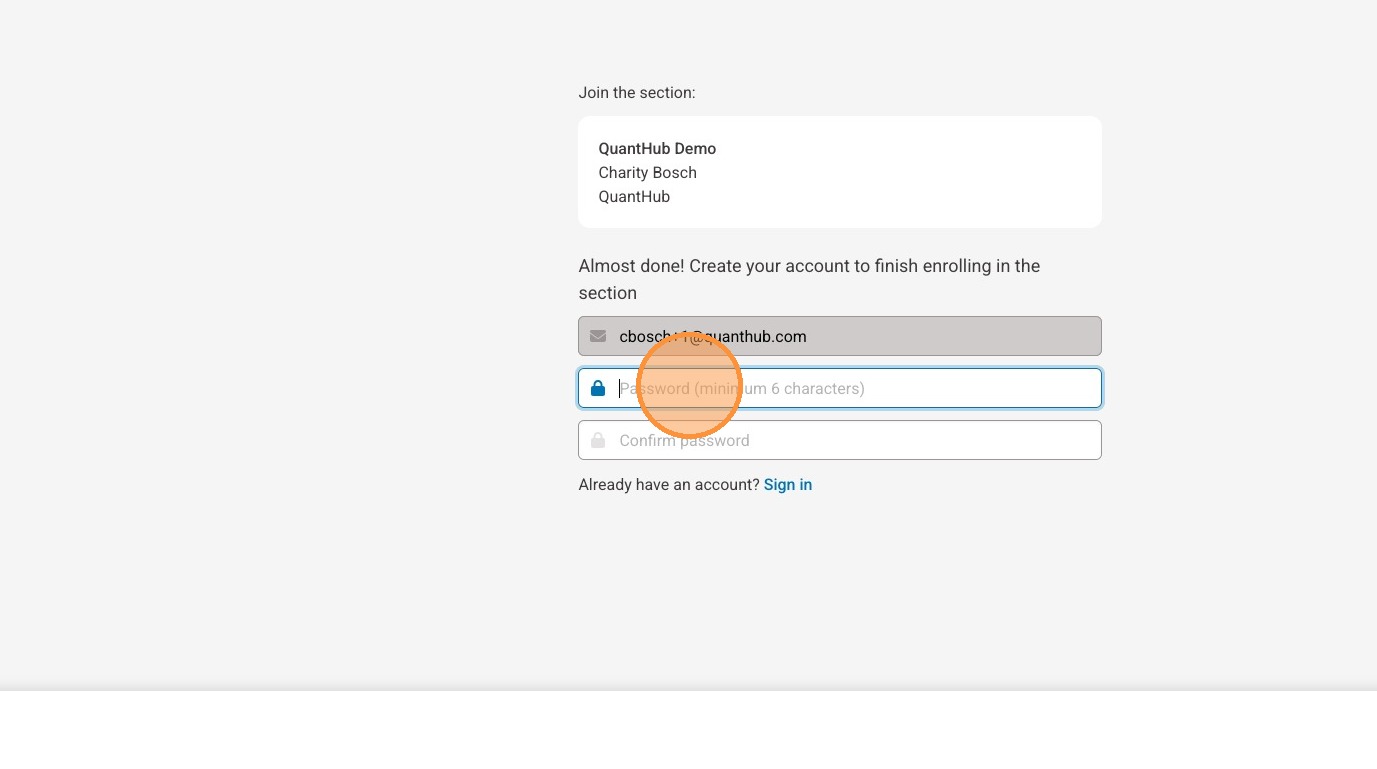Click the lone word "section" under Almost done
Image resolution: width=1377 pixels, height=769 pixels.
point(608,293)
